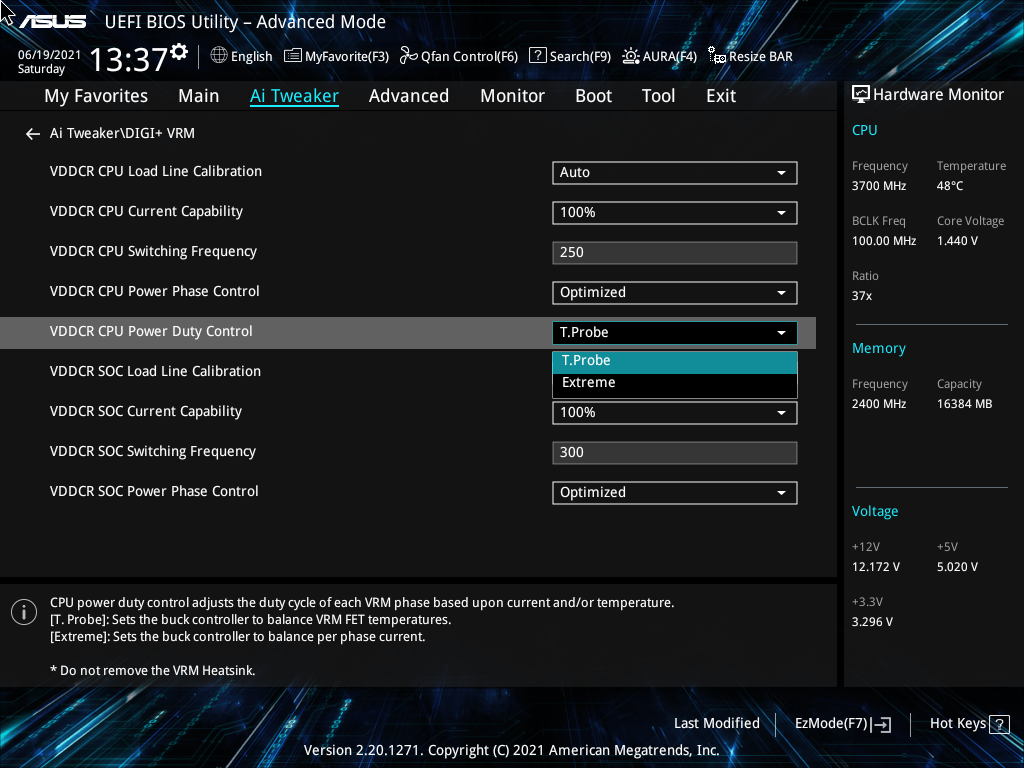Screen dimensions: 1024x768
Task: Click the back arrow to leave DIGI+ VRM
Action: 32,133
